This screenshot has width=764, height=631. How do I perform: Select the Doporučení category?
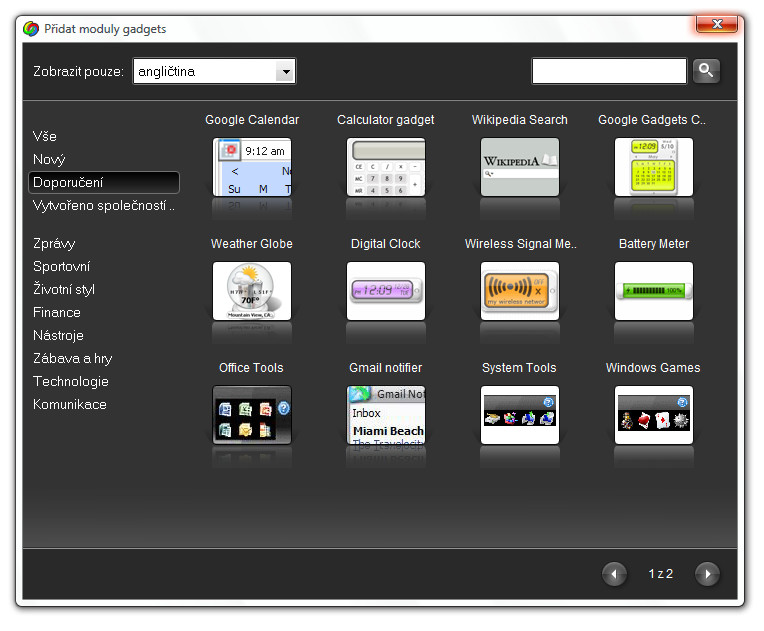(x=104, y=182)
